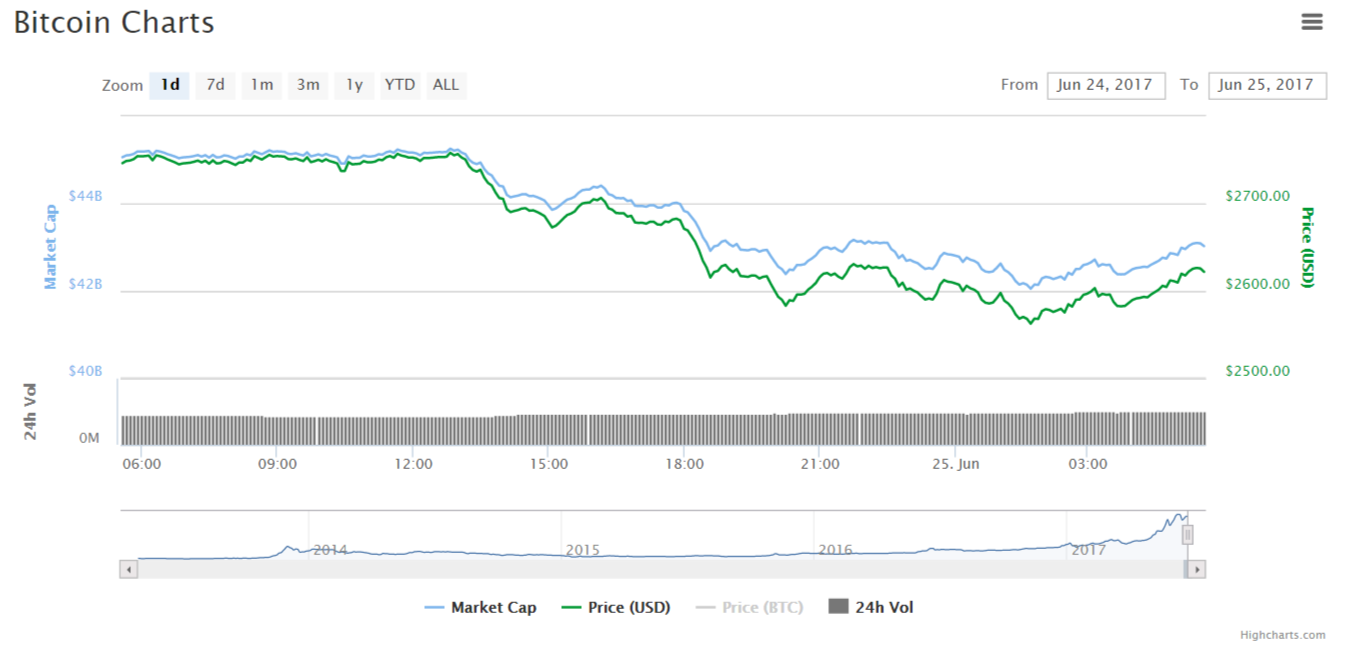This screenshot has width=1358, height=650.
Task: Open the chart context hamburger menu
Action: tap(1312, 22)
